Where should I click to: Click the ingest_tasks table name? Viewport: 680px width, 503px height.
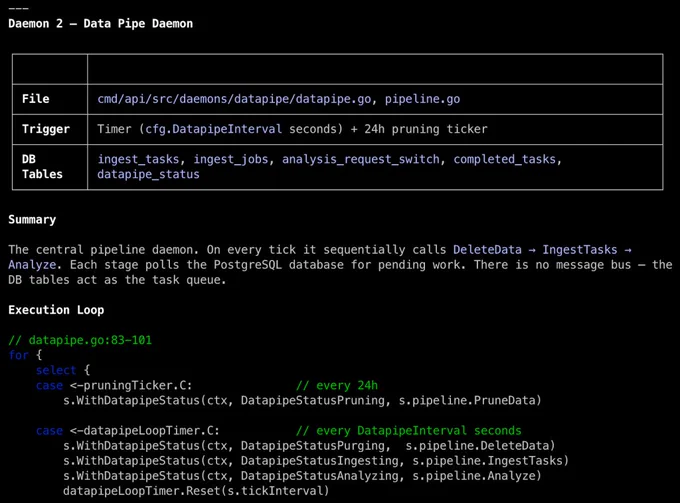point(138,159)
